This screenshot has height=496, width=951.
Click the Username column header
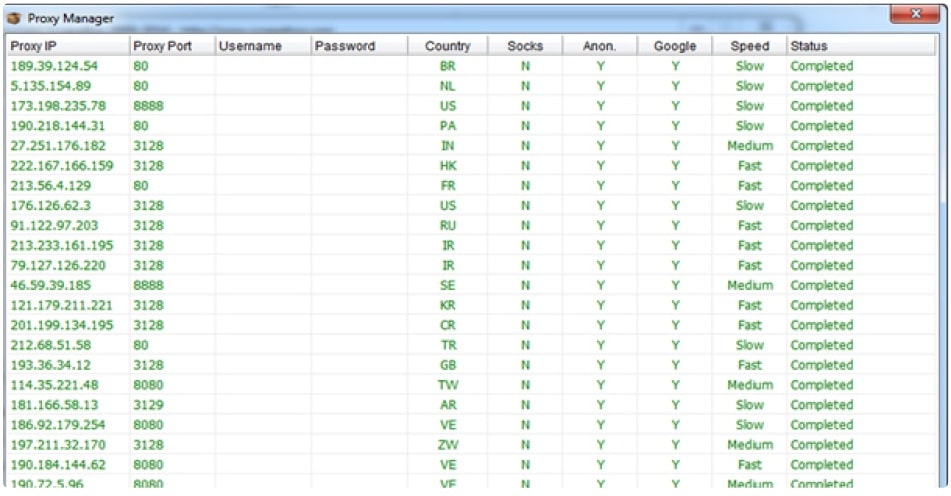[263, 45]
